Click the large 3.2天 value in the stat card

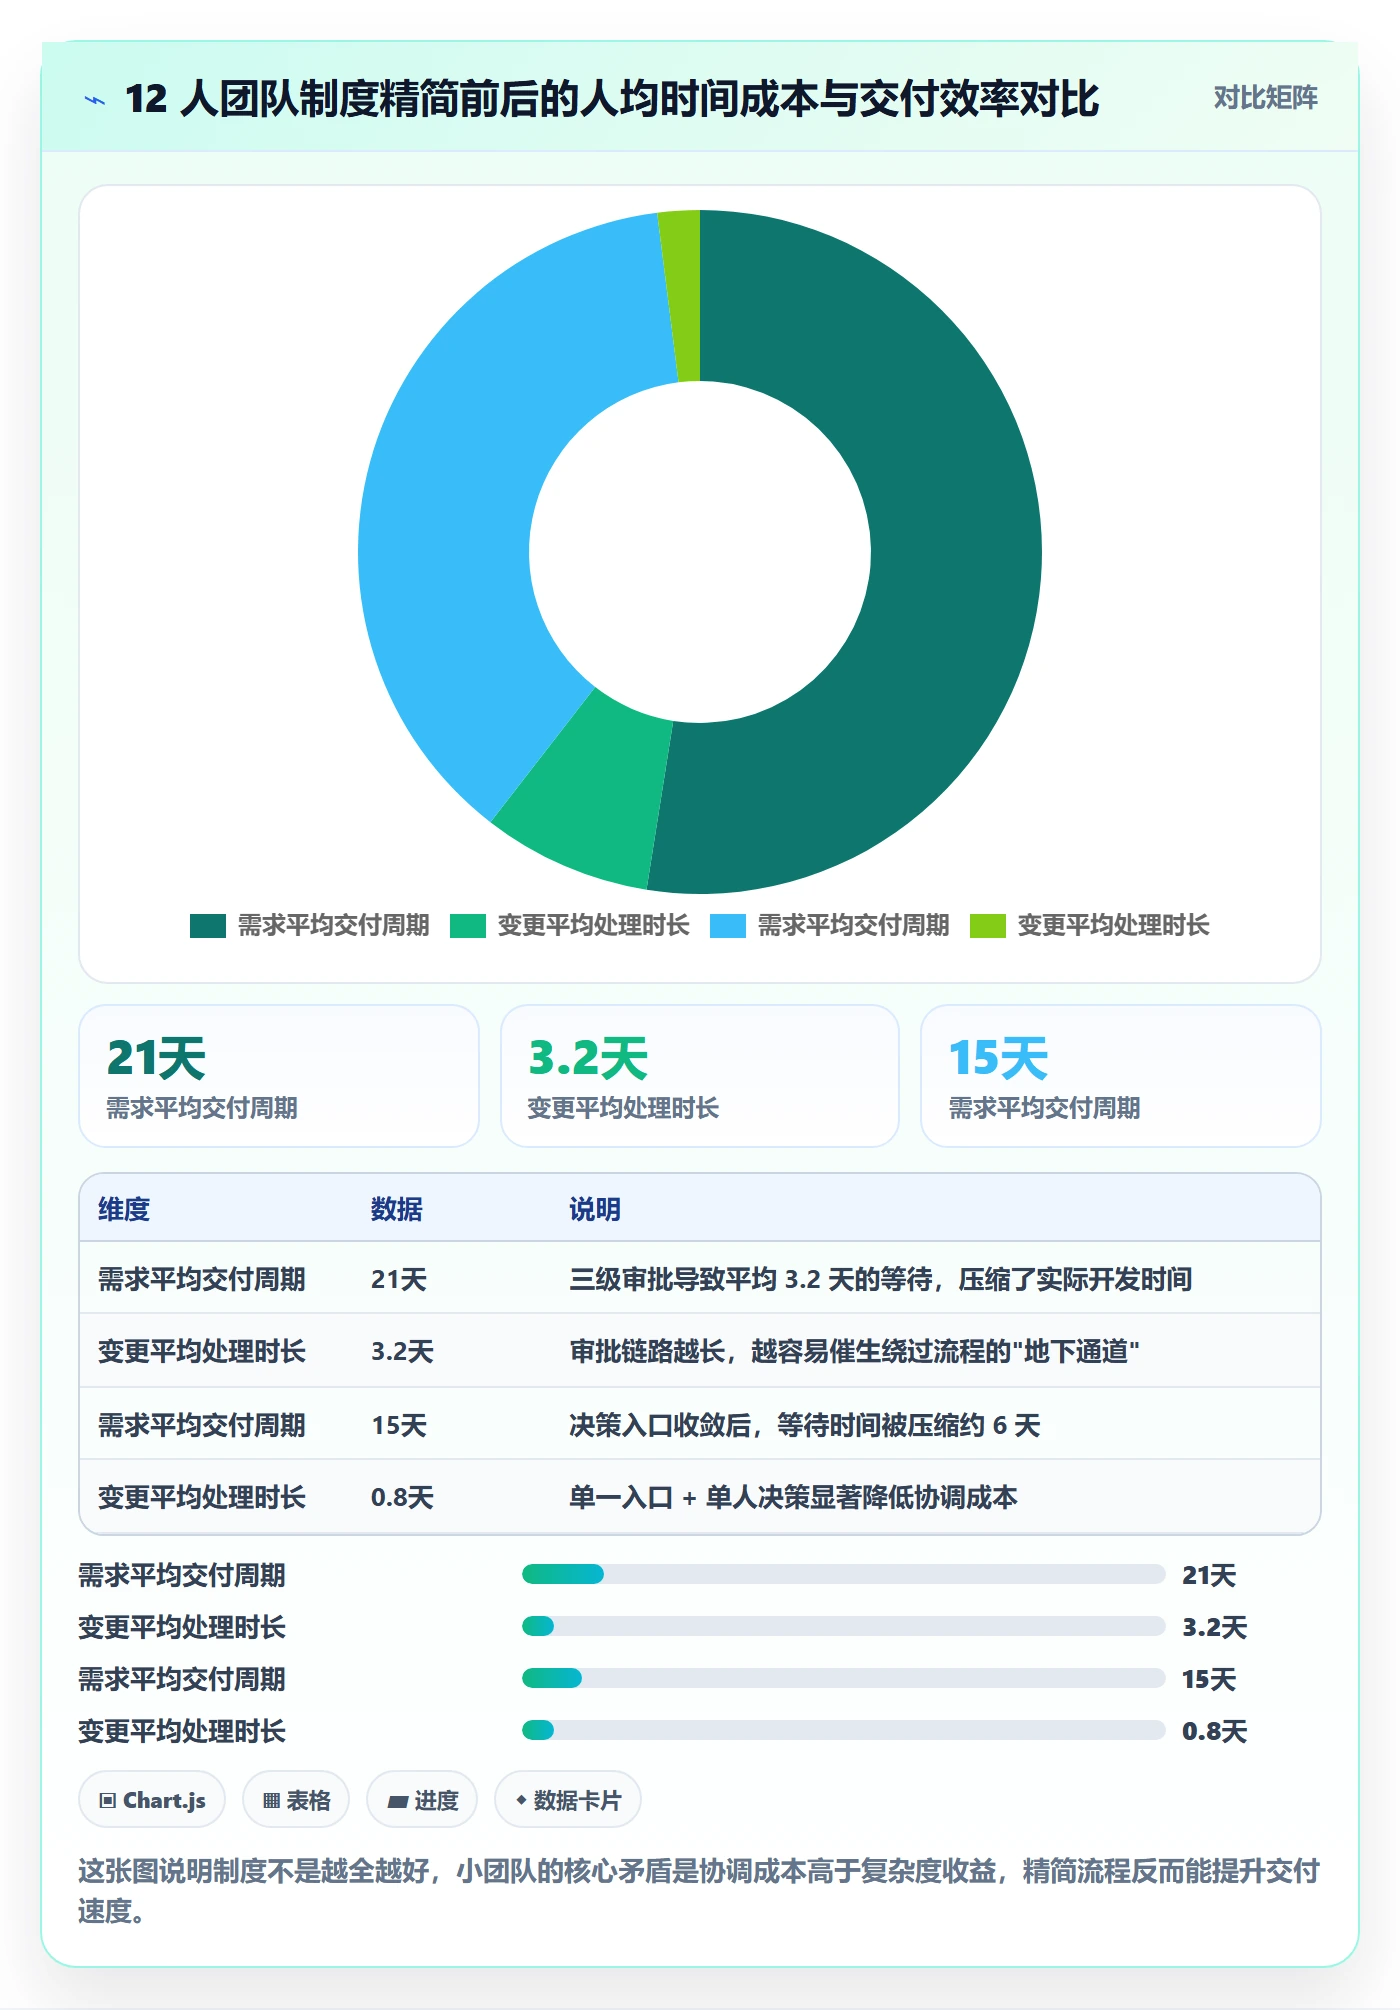(x=588, y=1058)
